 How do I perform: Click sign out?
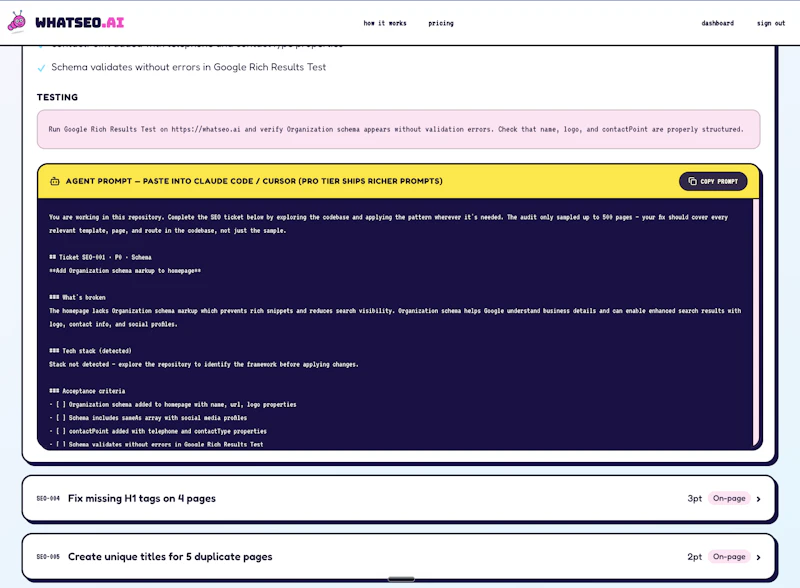771,23
